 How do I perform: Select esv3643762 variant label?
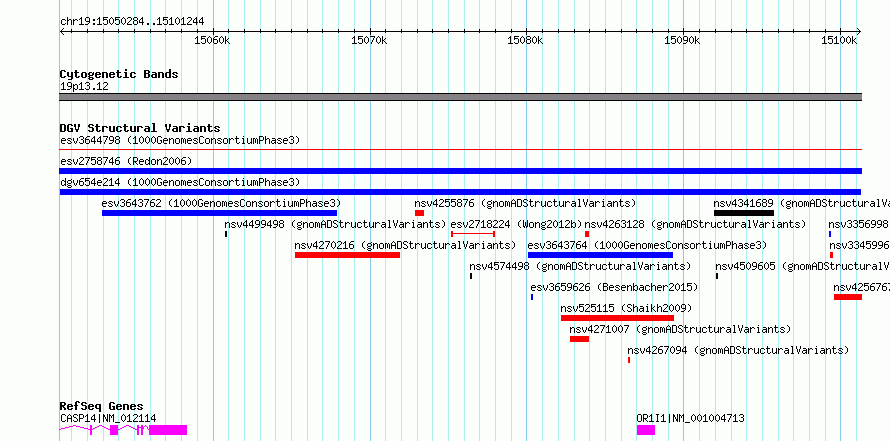tap(221, 203)
